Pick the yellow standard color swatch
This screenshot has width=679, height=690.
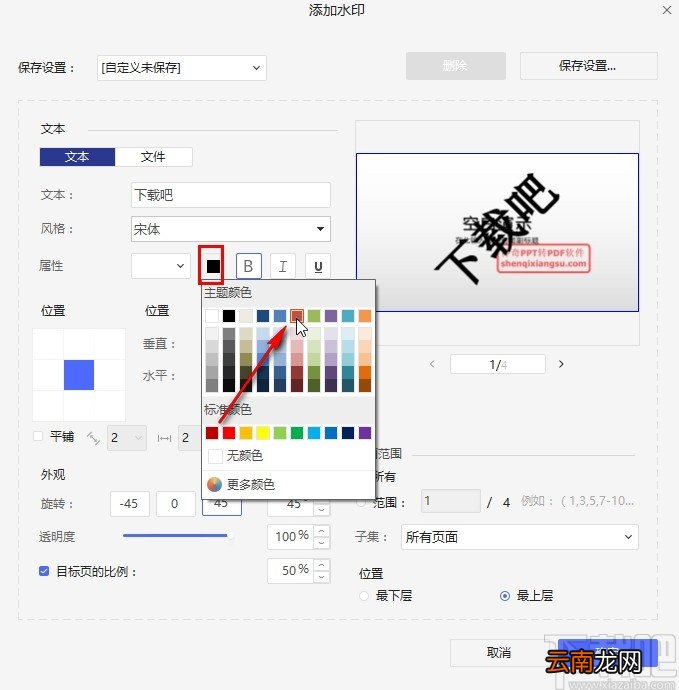263,433
